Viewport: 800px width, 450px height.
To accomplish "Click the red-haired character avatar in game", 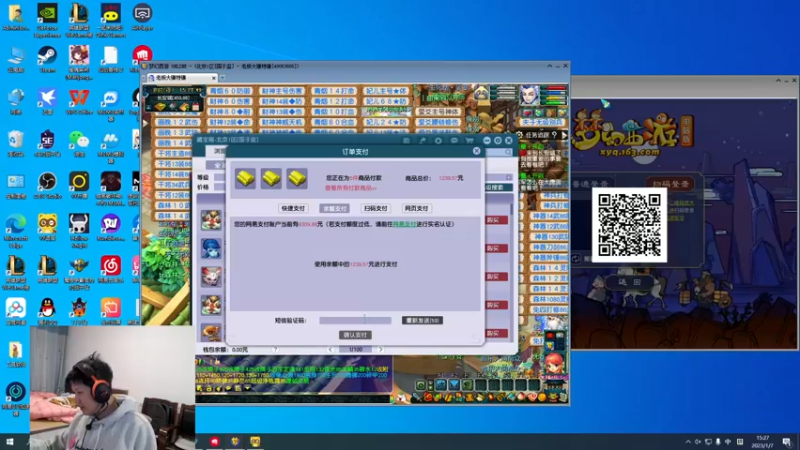I will [x=554, y=365].
